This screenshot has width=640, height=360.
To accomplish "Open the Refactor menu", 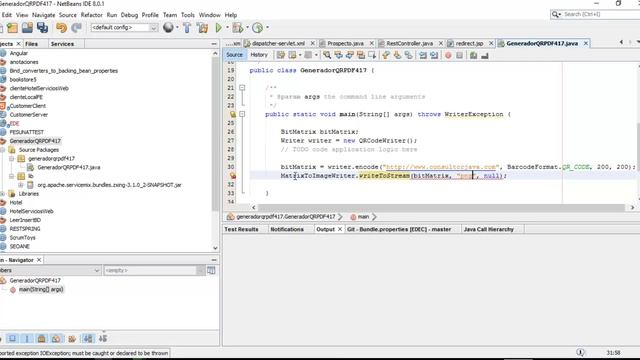I will [91, 15].
